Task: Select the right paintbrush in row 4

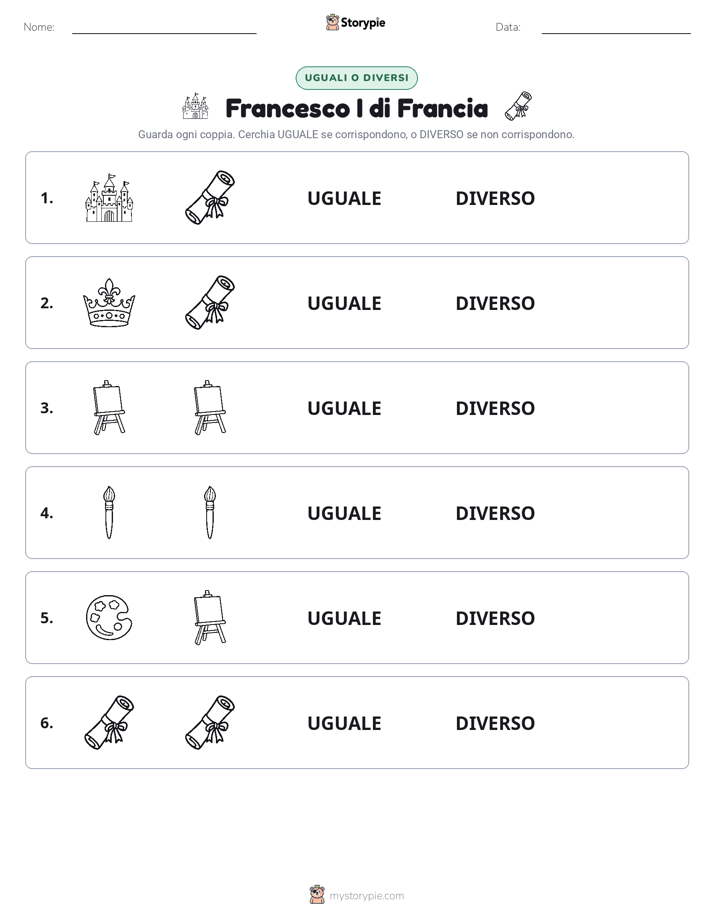Action: click(x=210, y=513)
